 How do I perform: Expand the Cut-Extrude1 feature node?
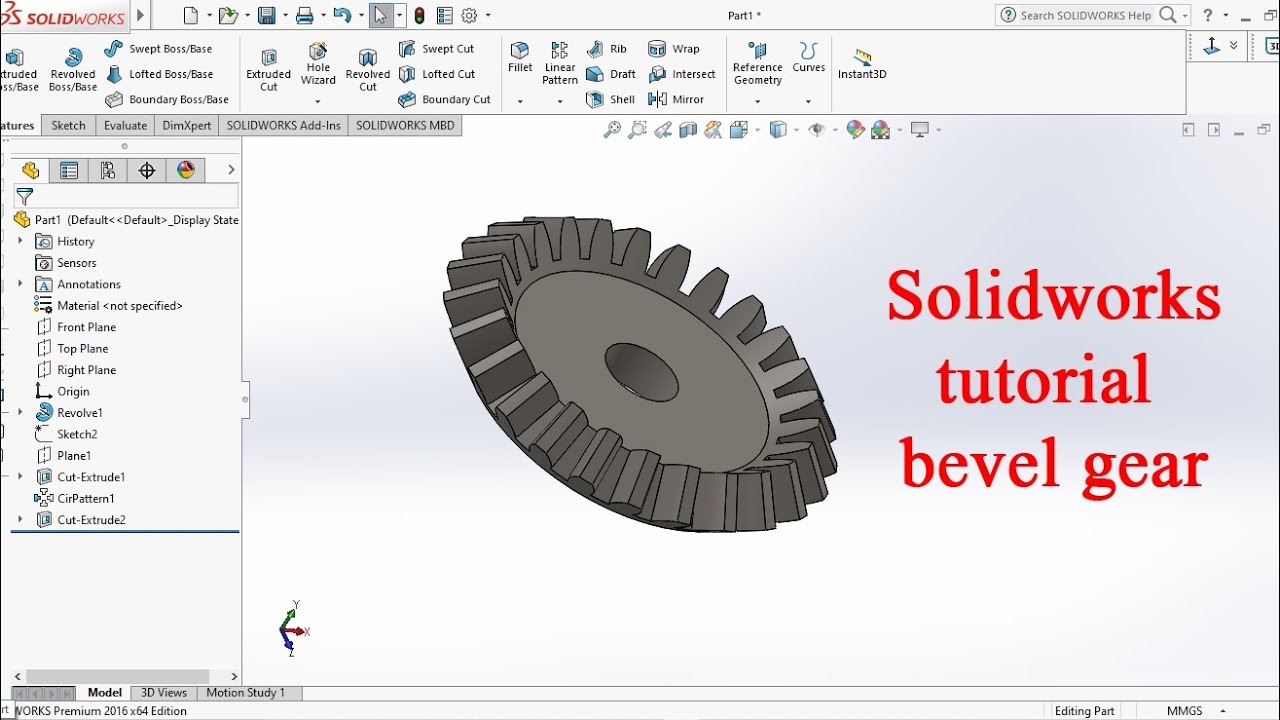(20, 477)
